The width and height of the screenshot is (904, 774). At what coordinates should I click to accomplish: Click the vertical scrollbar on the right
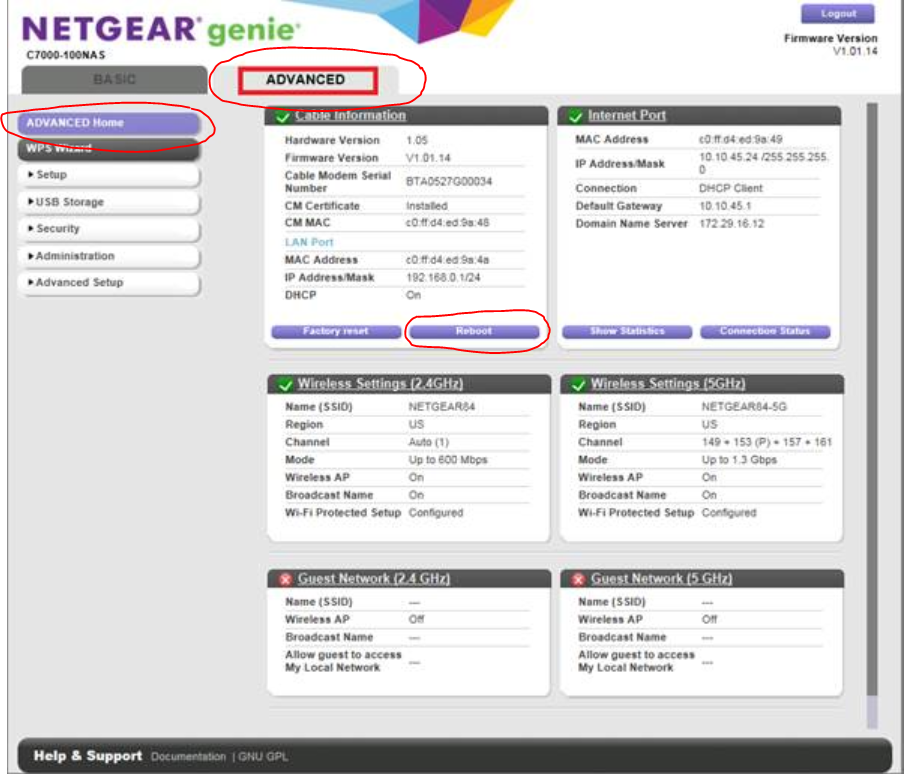pos(871,400)
